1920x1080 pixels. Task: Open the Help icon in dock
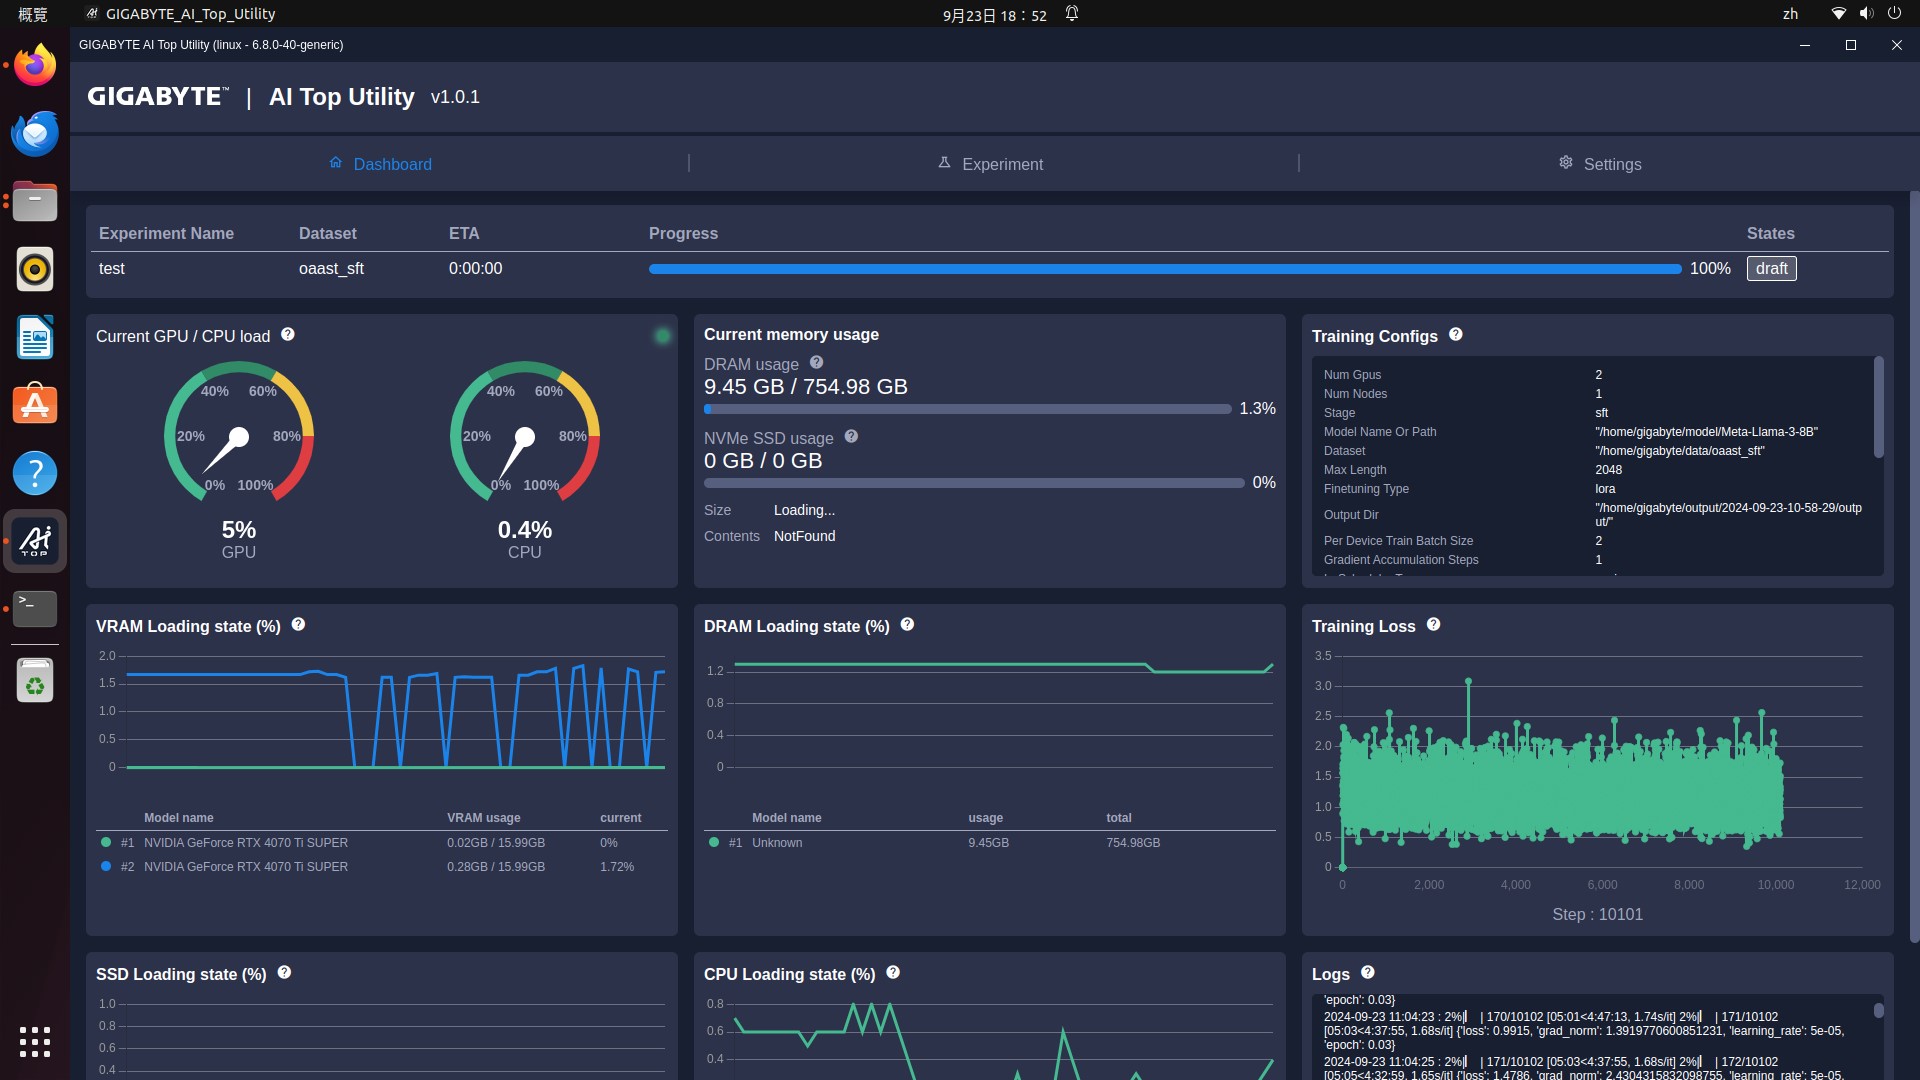pos(35,473)
